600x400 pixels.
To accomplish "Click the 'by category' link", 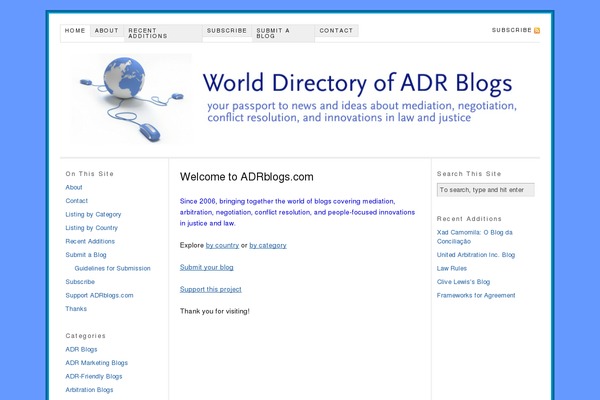I will coord(268,245).
